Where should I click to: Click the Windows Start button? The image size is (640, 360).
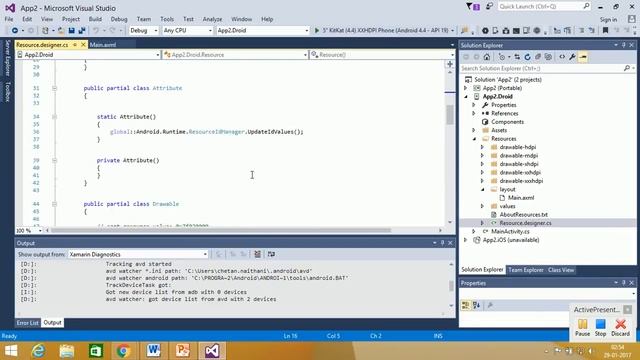(11, 351)
